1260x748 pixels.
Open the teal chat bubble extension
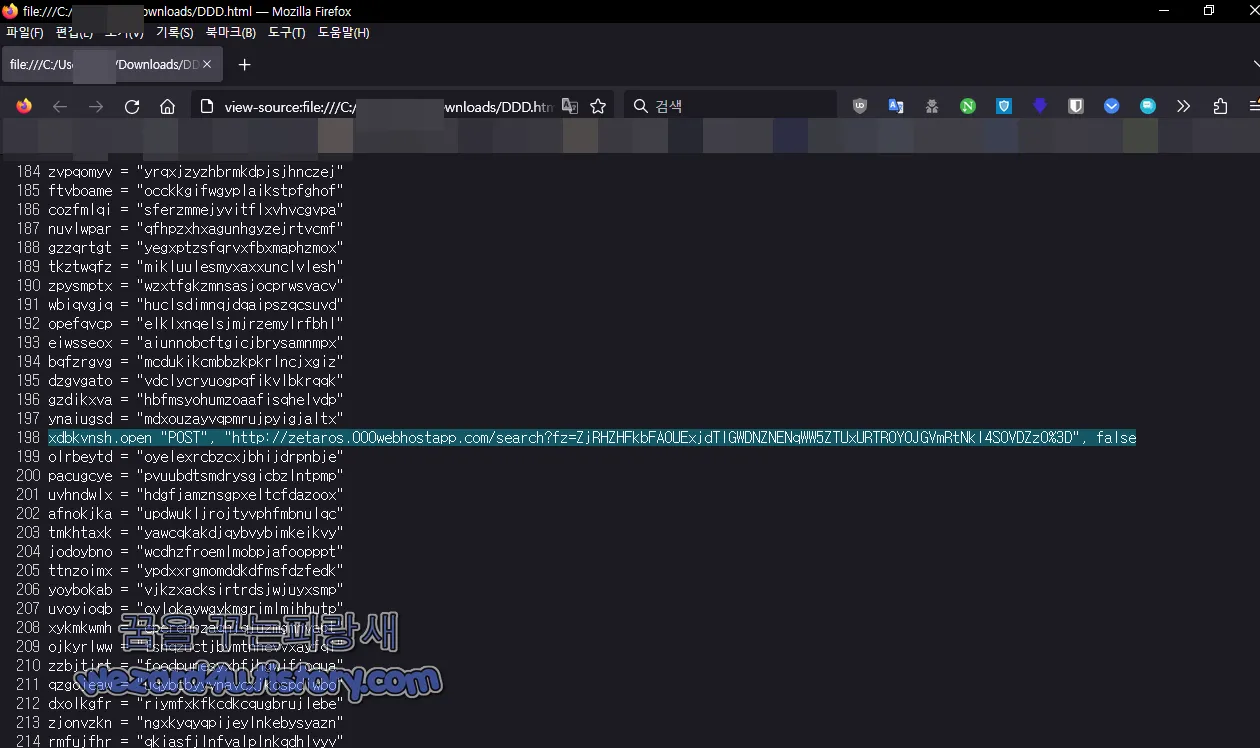[1148, 106]
